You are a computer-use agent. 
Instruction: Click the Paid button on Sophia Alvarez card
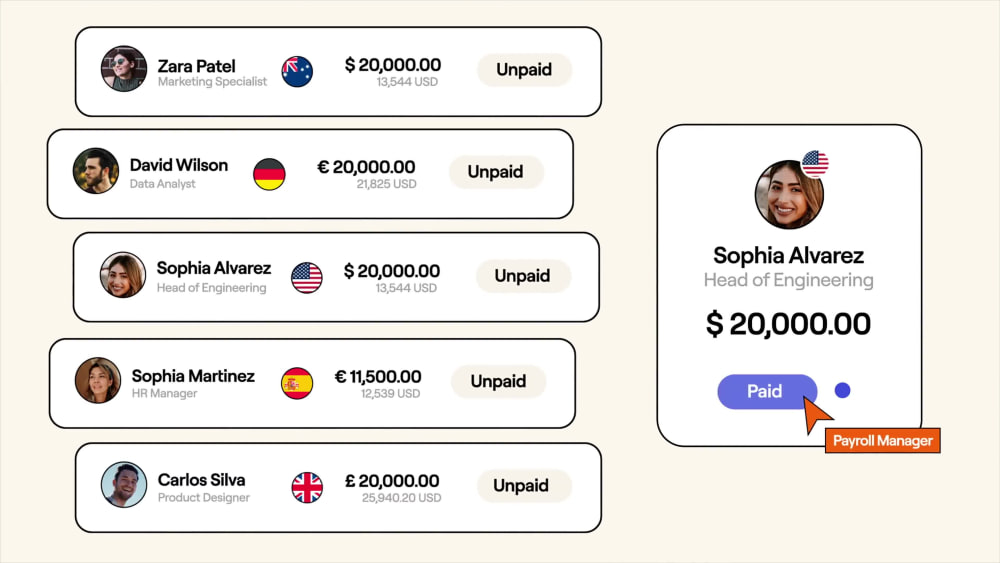(767, 391)
